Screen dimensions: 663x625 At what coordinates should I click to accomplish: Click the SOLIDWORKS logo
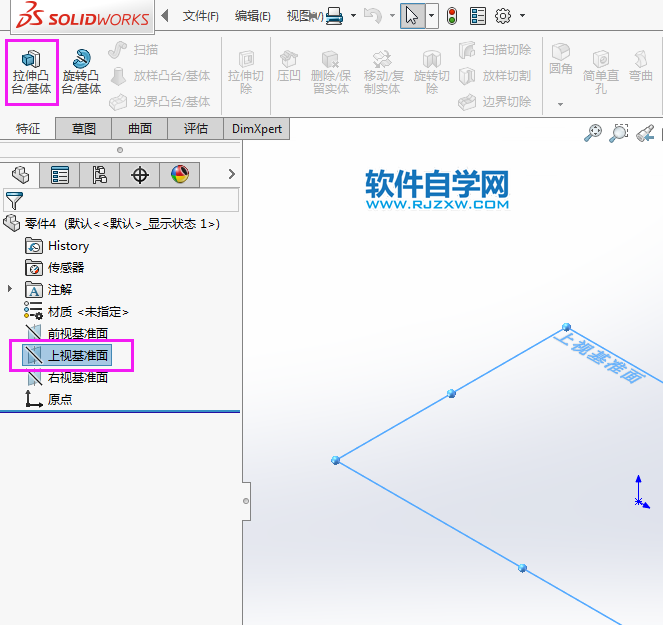point(82,16)
